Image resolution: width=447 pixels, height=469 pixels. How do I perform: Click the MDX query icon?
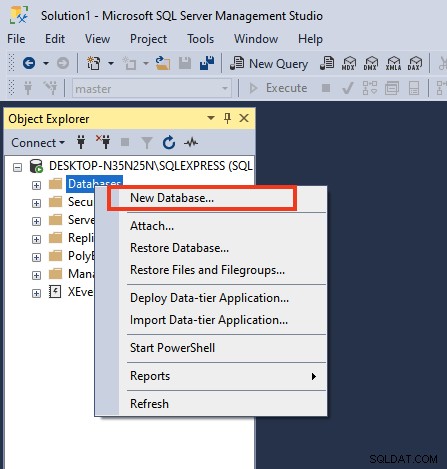tap(349, 63)
